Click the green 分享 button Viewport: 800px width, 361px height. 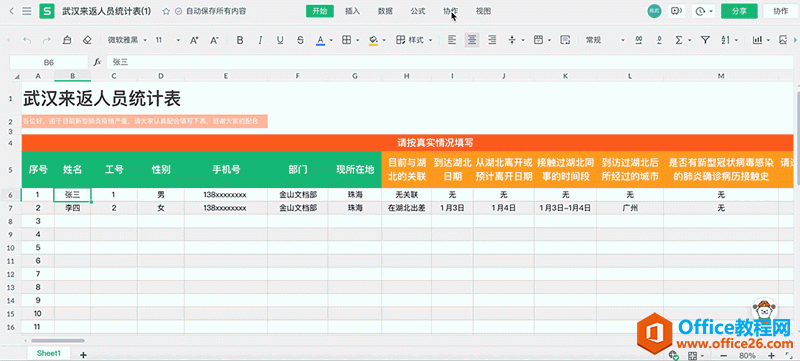click(x=739, y=11)
